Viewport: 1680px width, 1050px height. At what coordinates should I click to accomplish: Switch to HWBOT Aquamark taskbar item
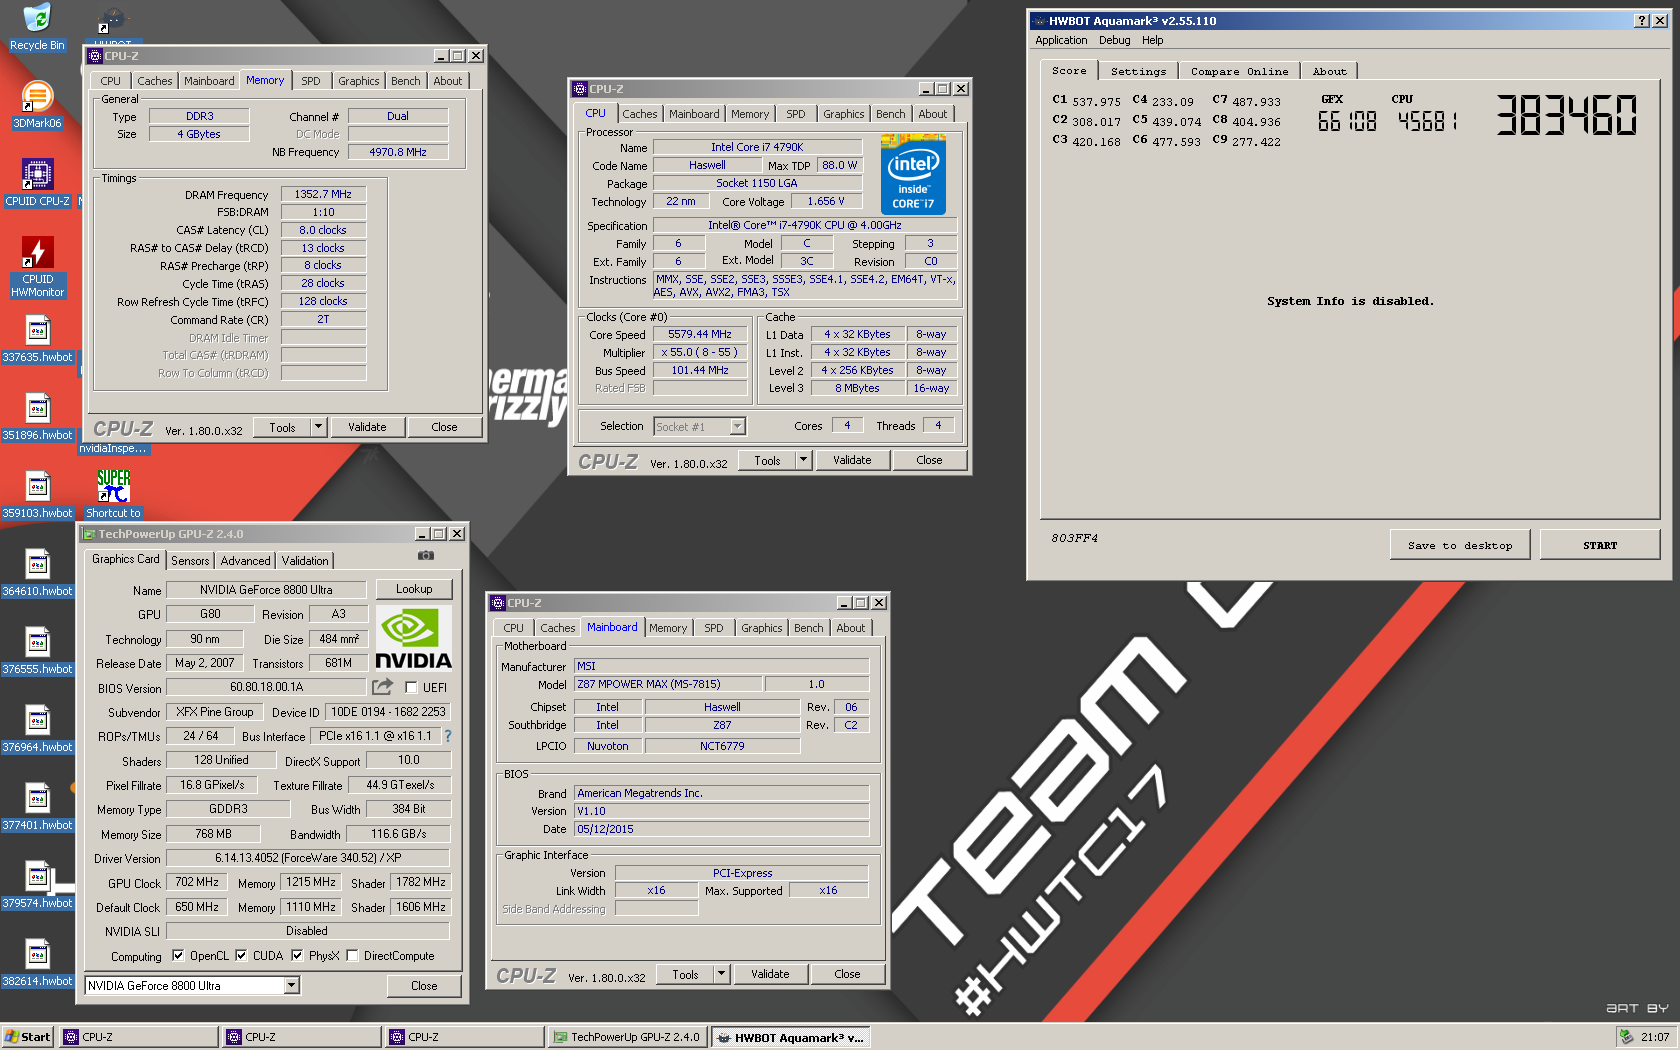tap(791, 1037)
